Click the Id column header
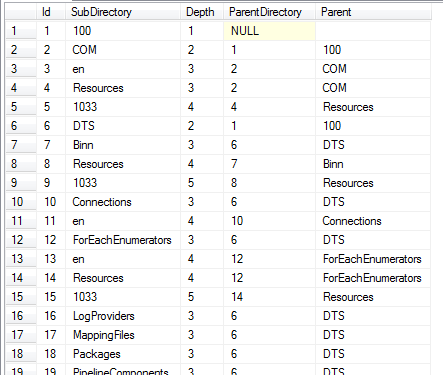Viewport: 443px width, 375px height. (51, 12)
